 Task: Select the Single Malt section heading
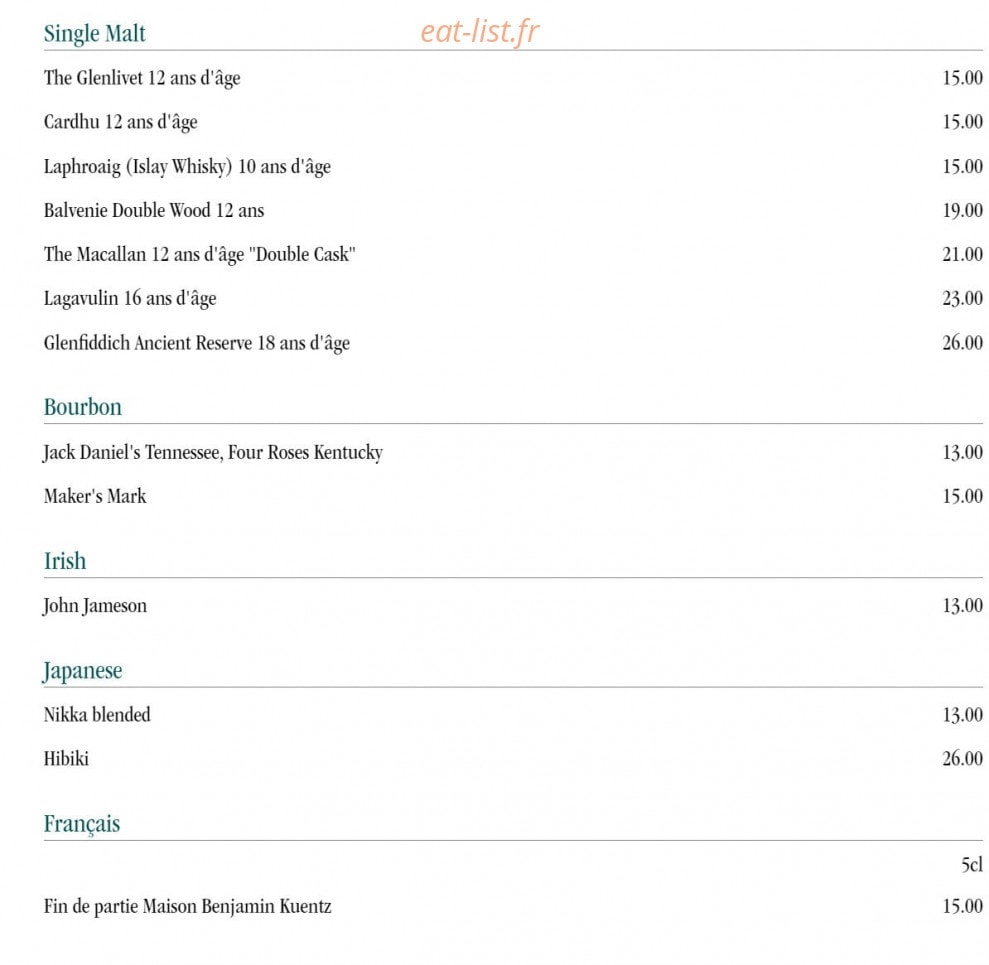[x=95, y=33]
